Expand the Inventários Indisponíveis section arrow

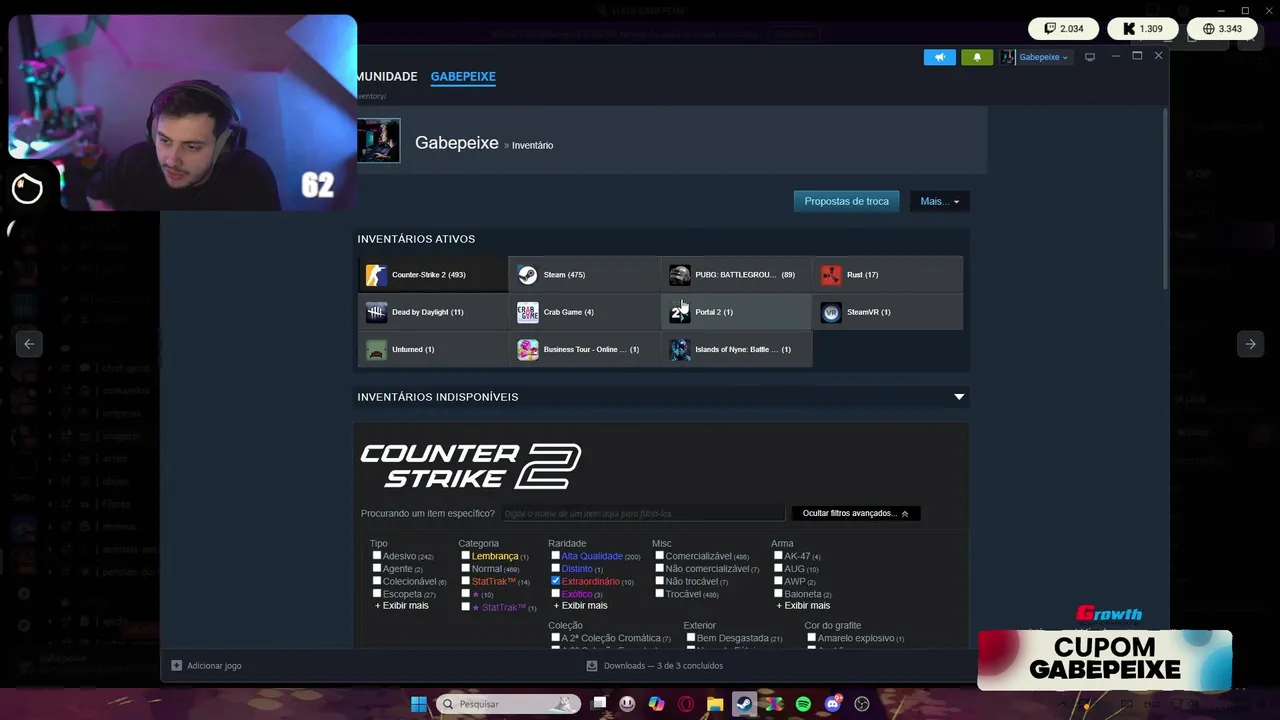click(x=959, y=397)
